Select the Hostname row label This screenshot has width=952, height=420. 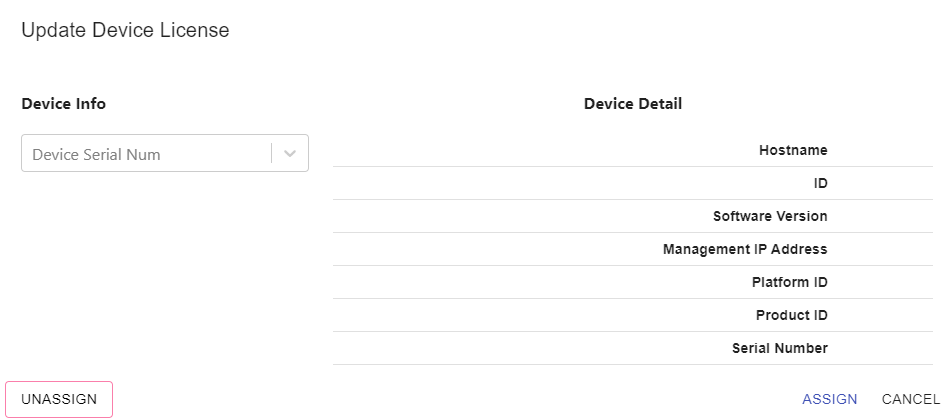(x=793, y=150)
